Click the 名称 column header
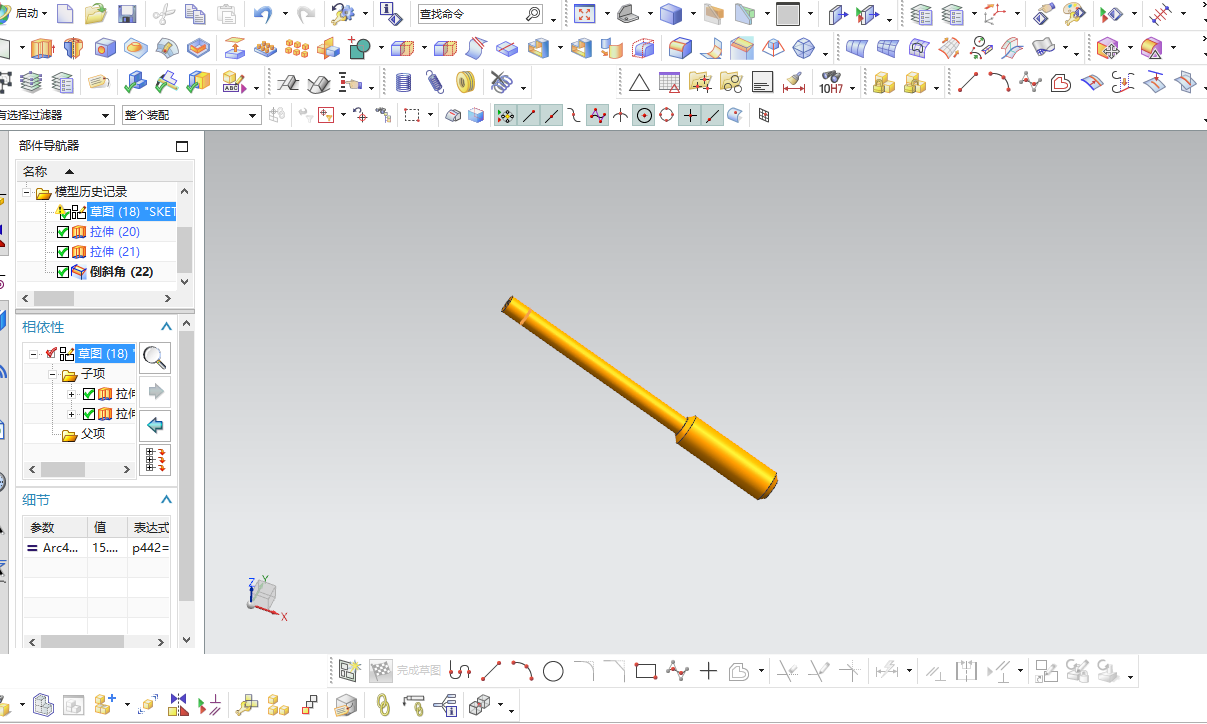Screen dimensions: 1207x724 point(35,172)
